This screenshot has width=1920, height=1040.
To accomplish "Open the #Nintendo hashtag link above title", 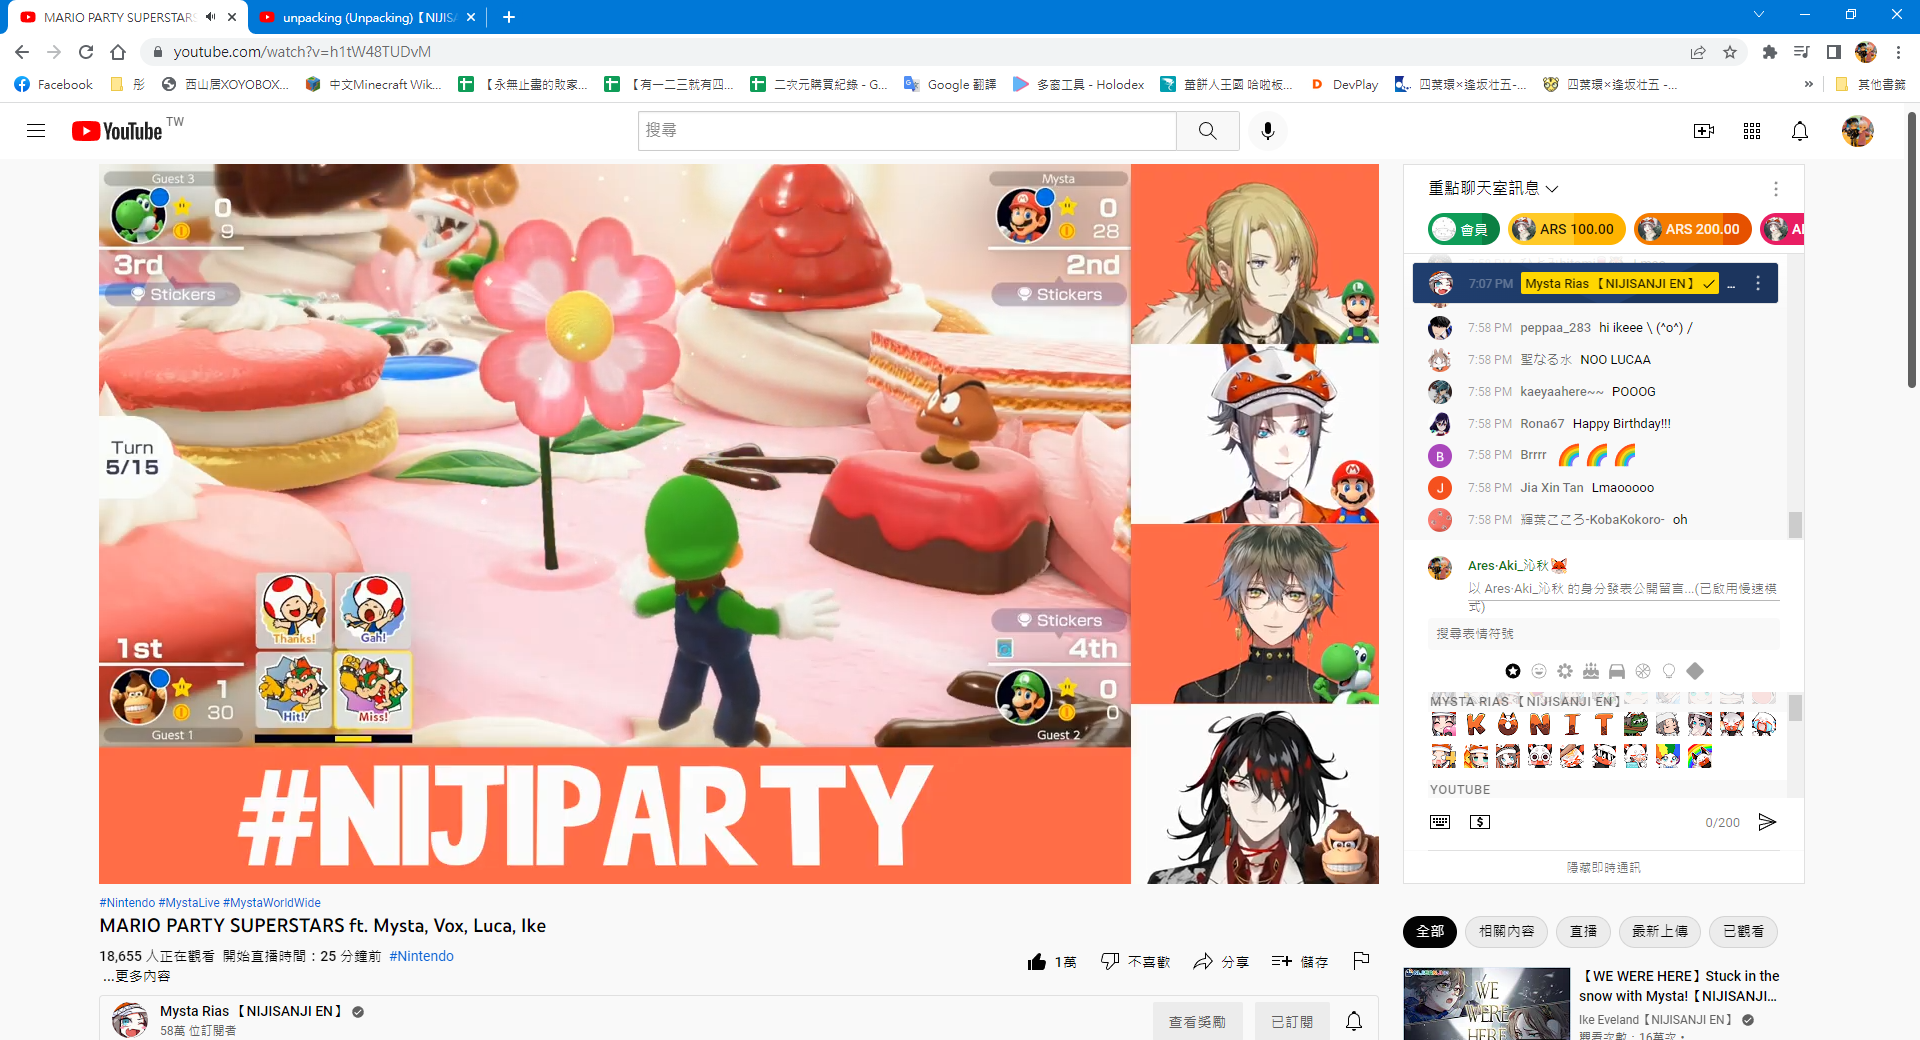I will [x=127, y=903].
